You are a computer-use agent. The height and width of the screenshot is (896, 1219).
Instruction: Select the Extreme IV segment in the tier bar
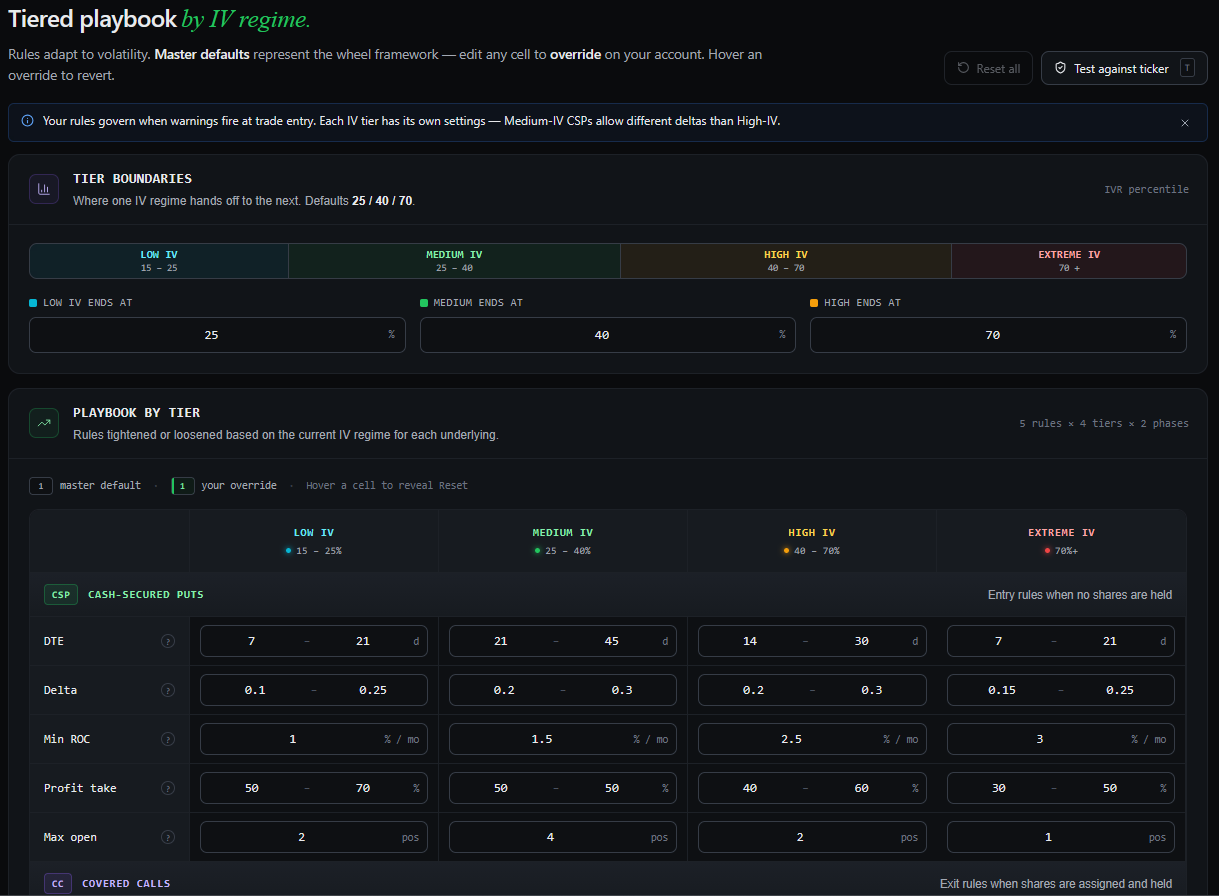point(1068,261)
